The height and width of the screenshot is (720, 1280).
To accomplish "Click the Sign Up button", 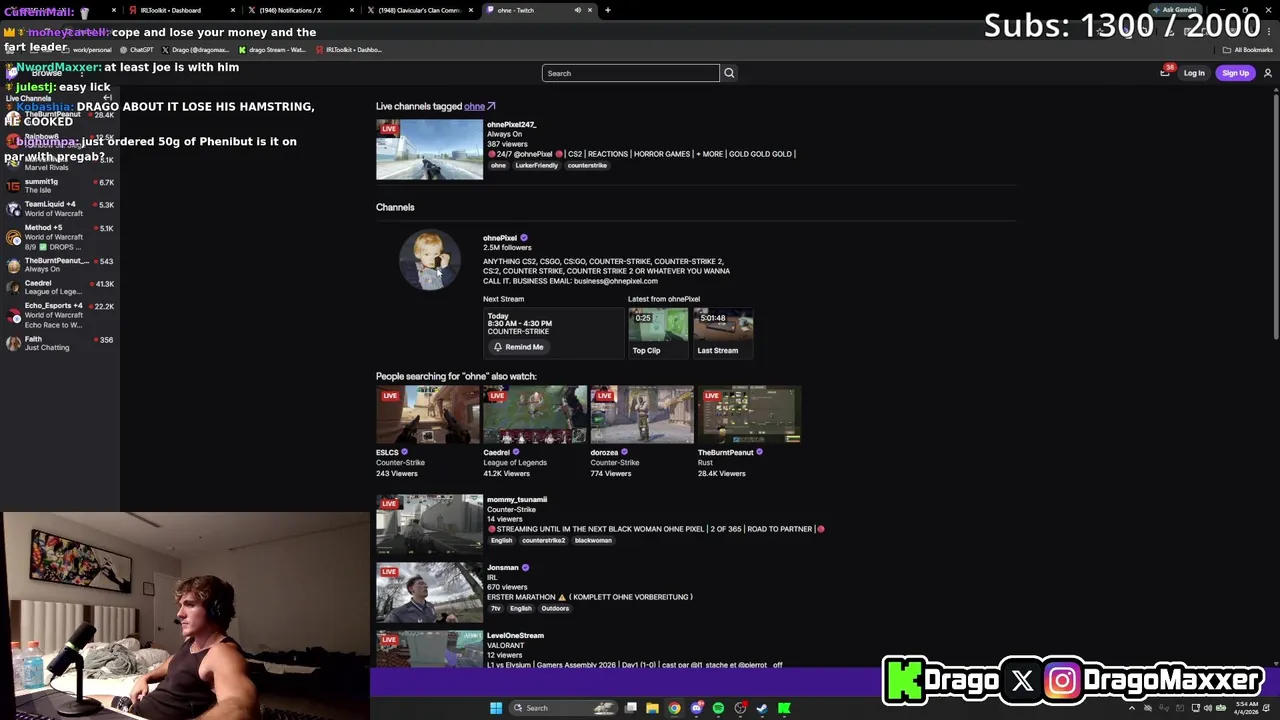I will click(1235, 73).
